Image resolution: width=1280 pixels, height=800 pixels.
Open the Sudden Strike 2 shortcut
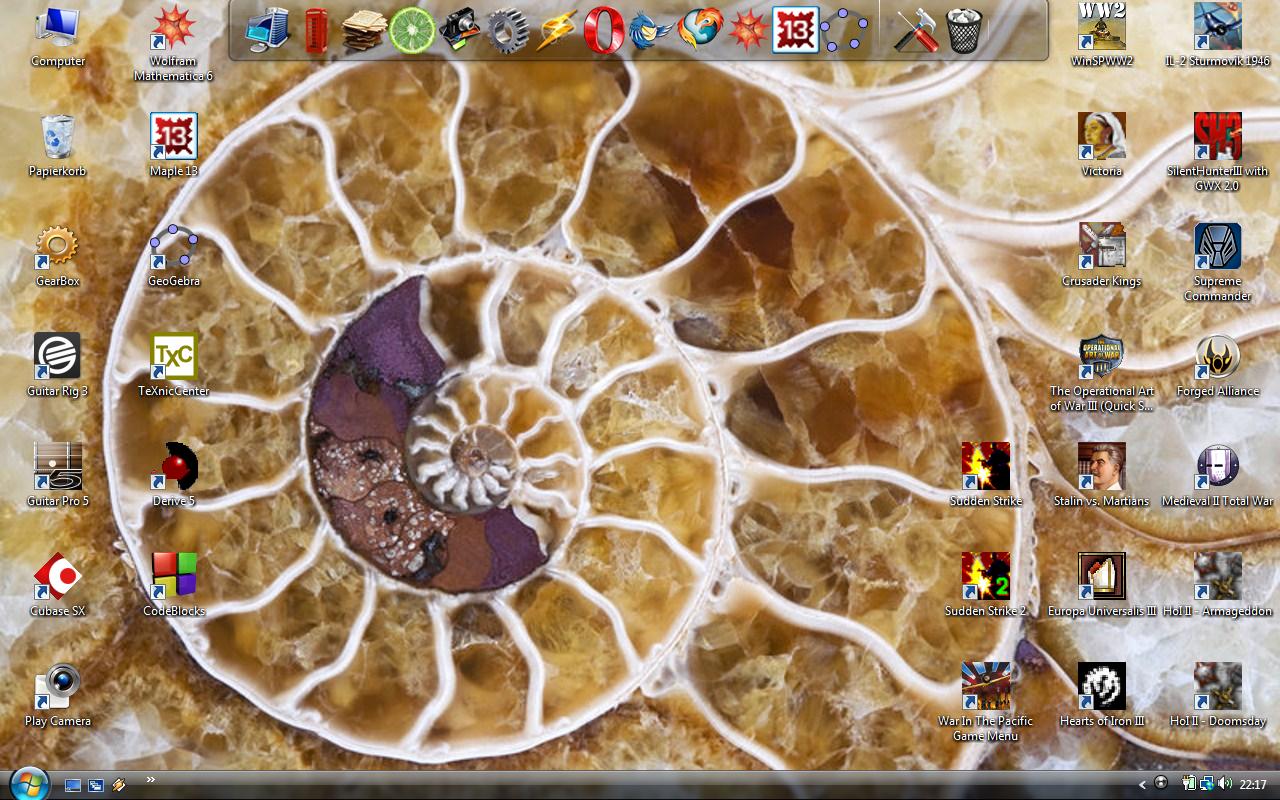click(x=986, y=586)
